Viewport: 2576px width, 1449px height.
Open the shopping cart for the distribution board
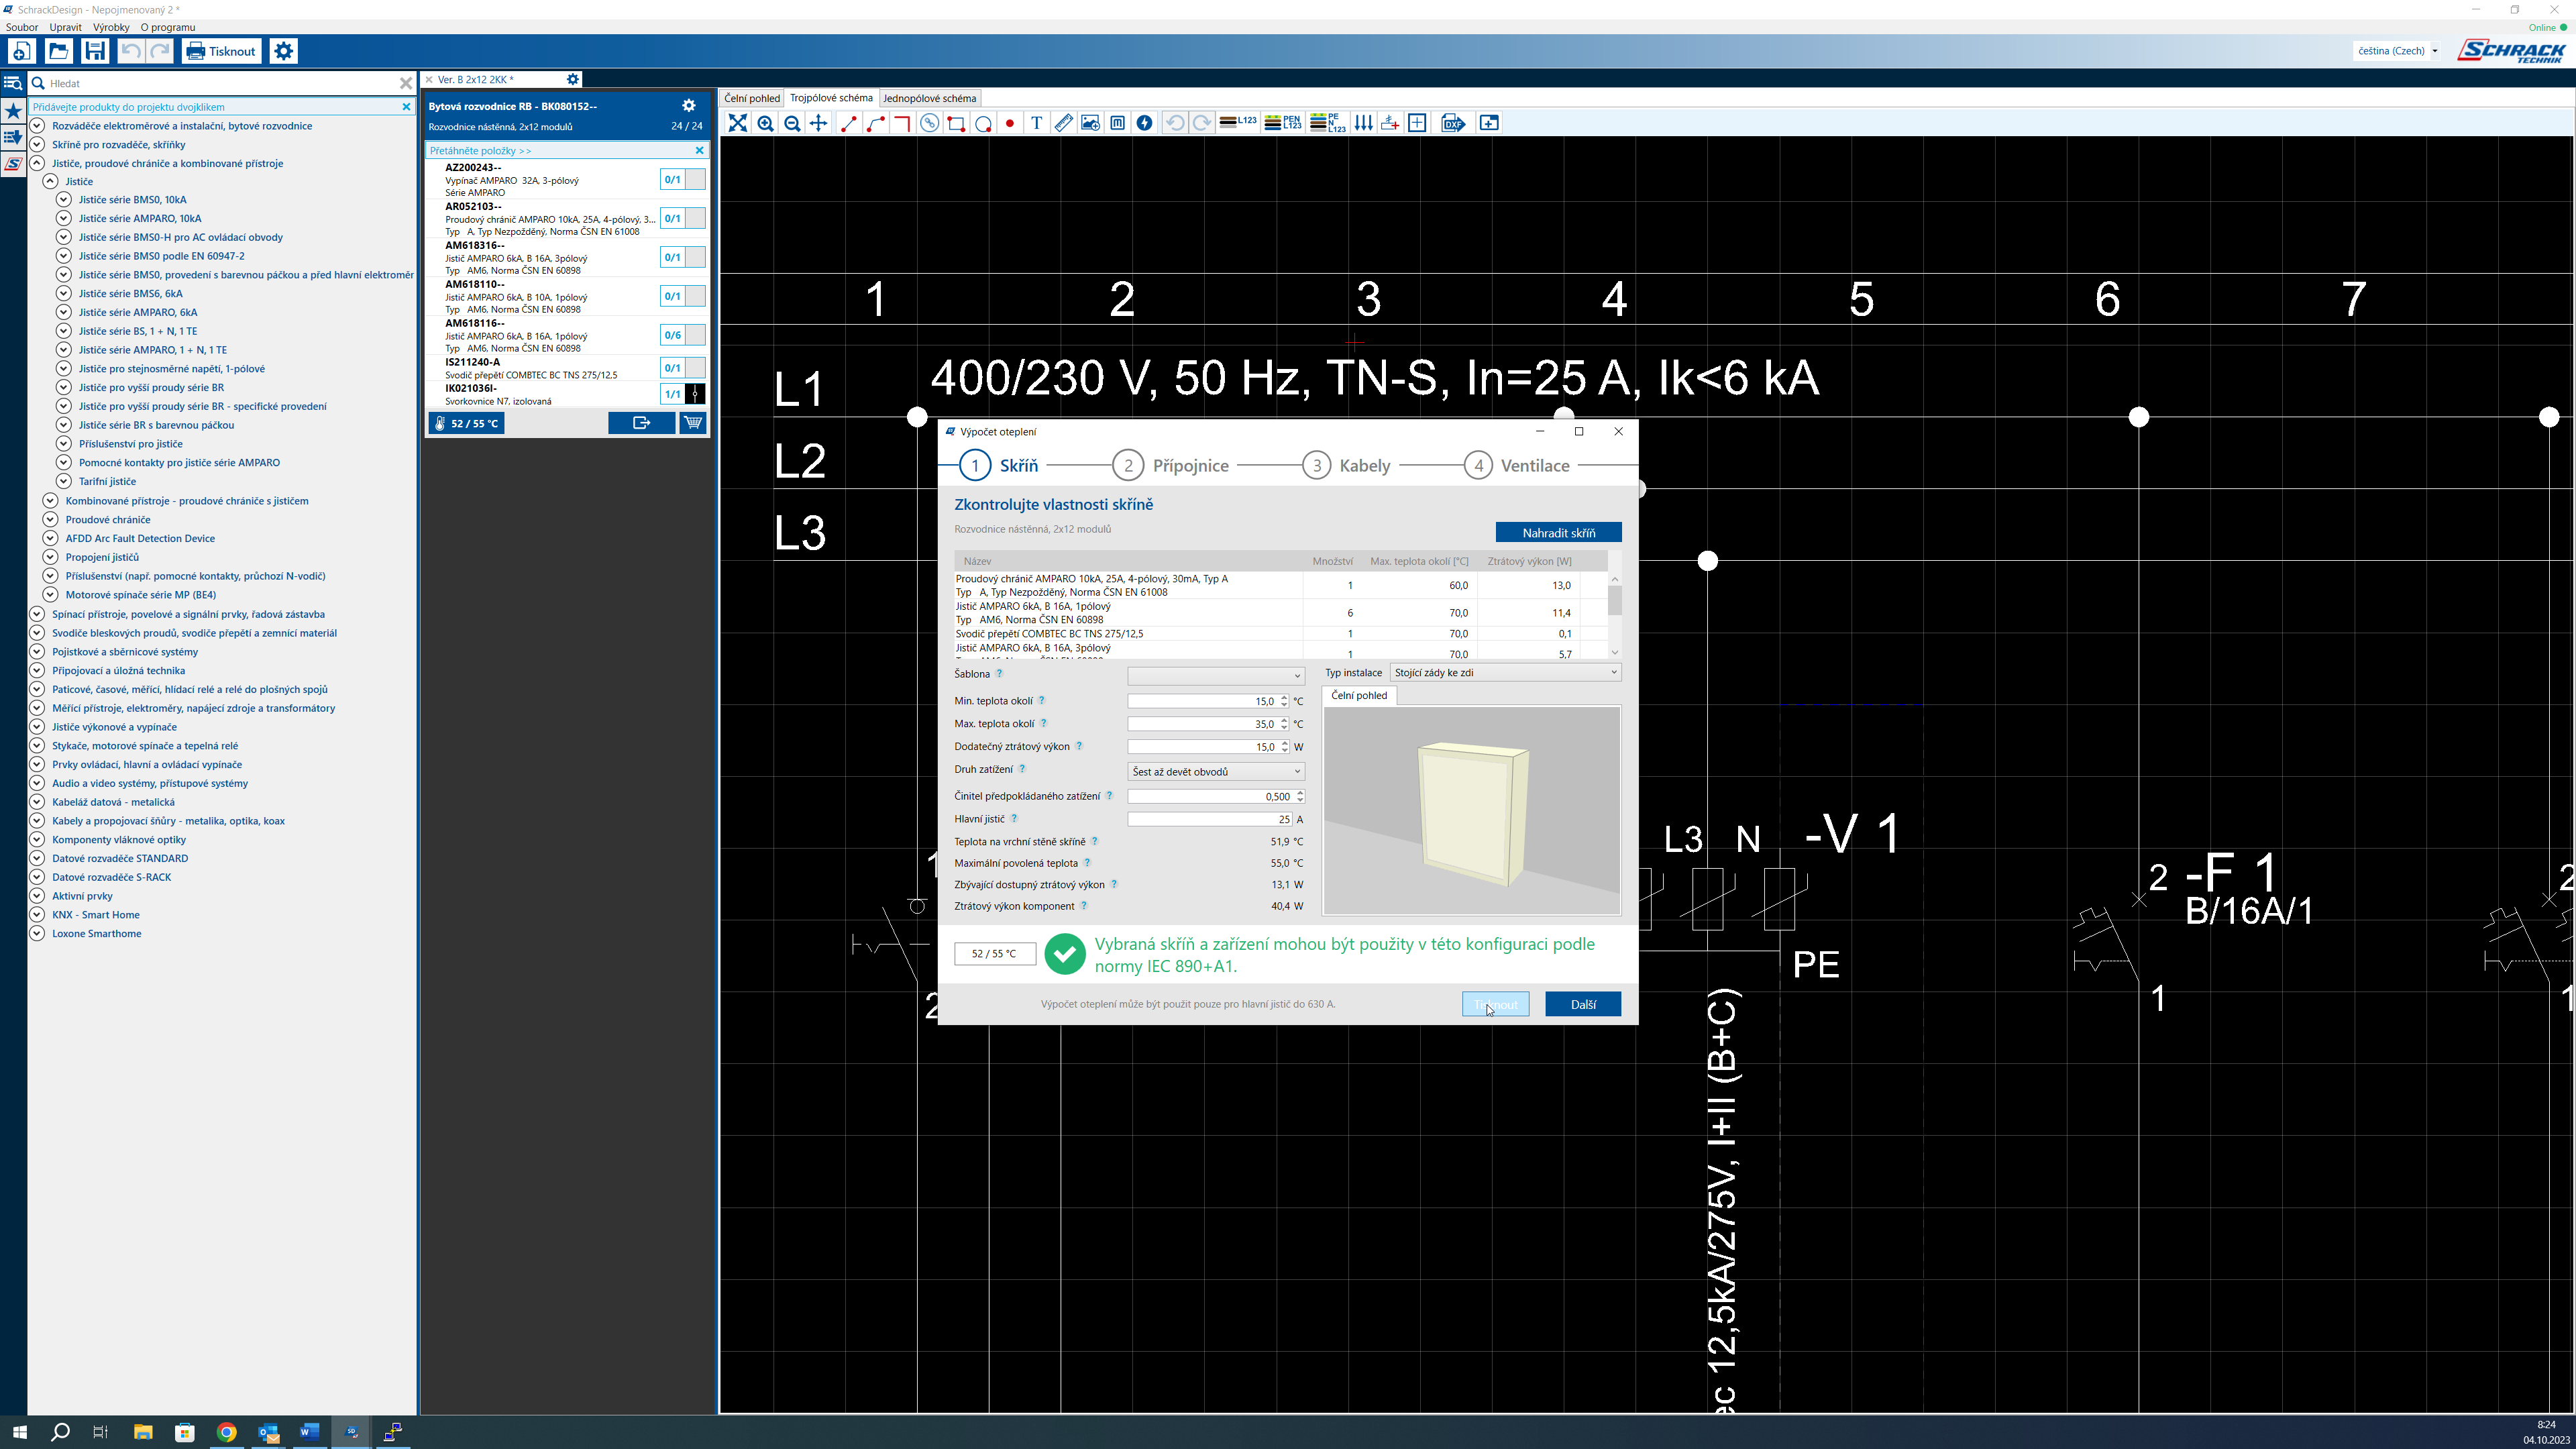pyautogui.click(x=693, y=423)
